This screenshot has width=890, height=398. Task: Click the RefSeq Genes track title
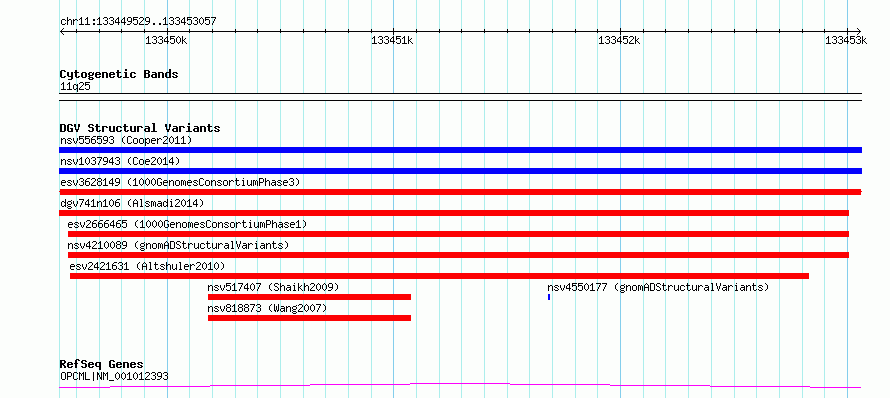coord(102,364)
